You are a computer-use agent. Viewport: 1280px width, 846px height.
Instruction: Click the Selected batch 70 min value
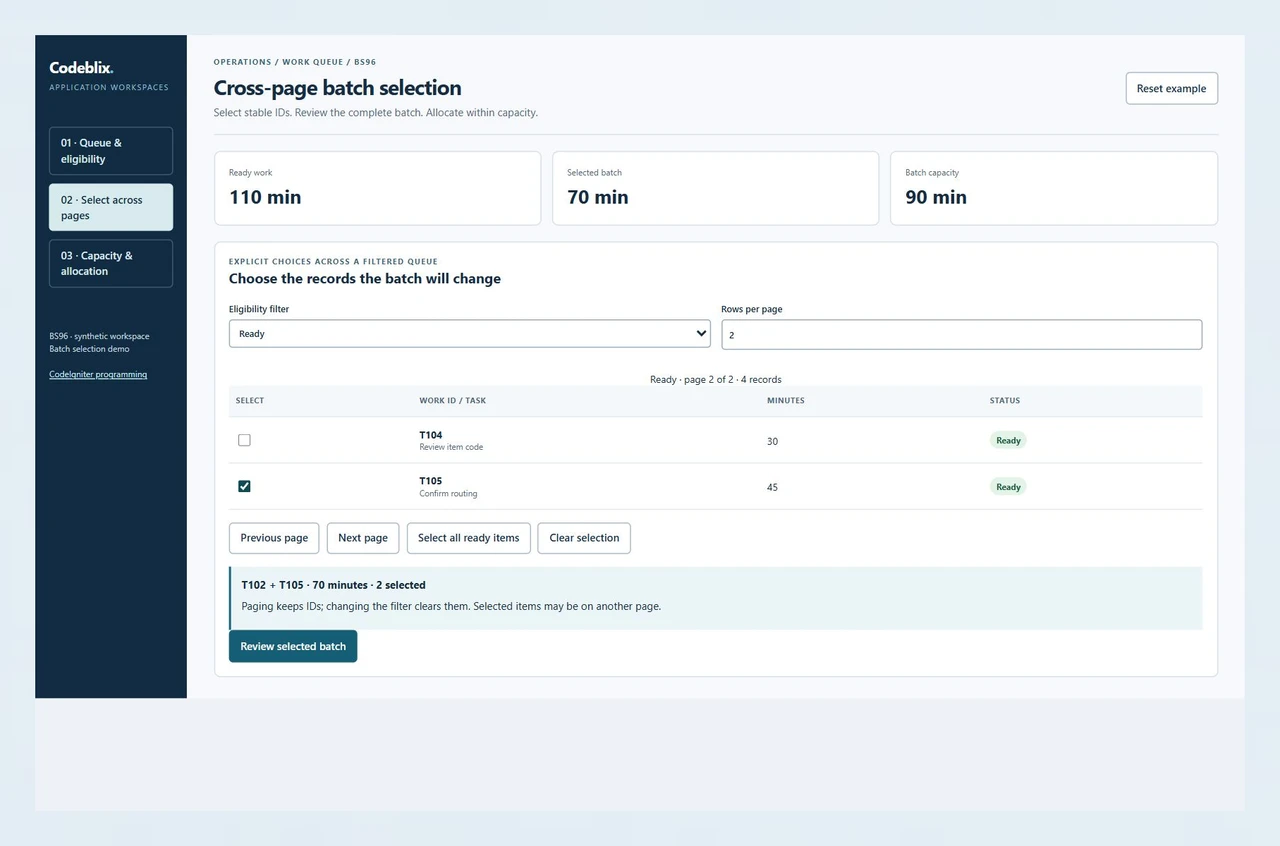pyautogui.click(x=598, y=197)
